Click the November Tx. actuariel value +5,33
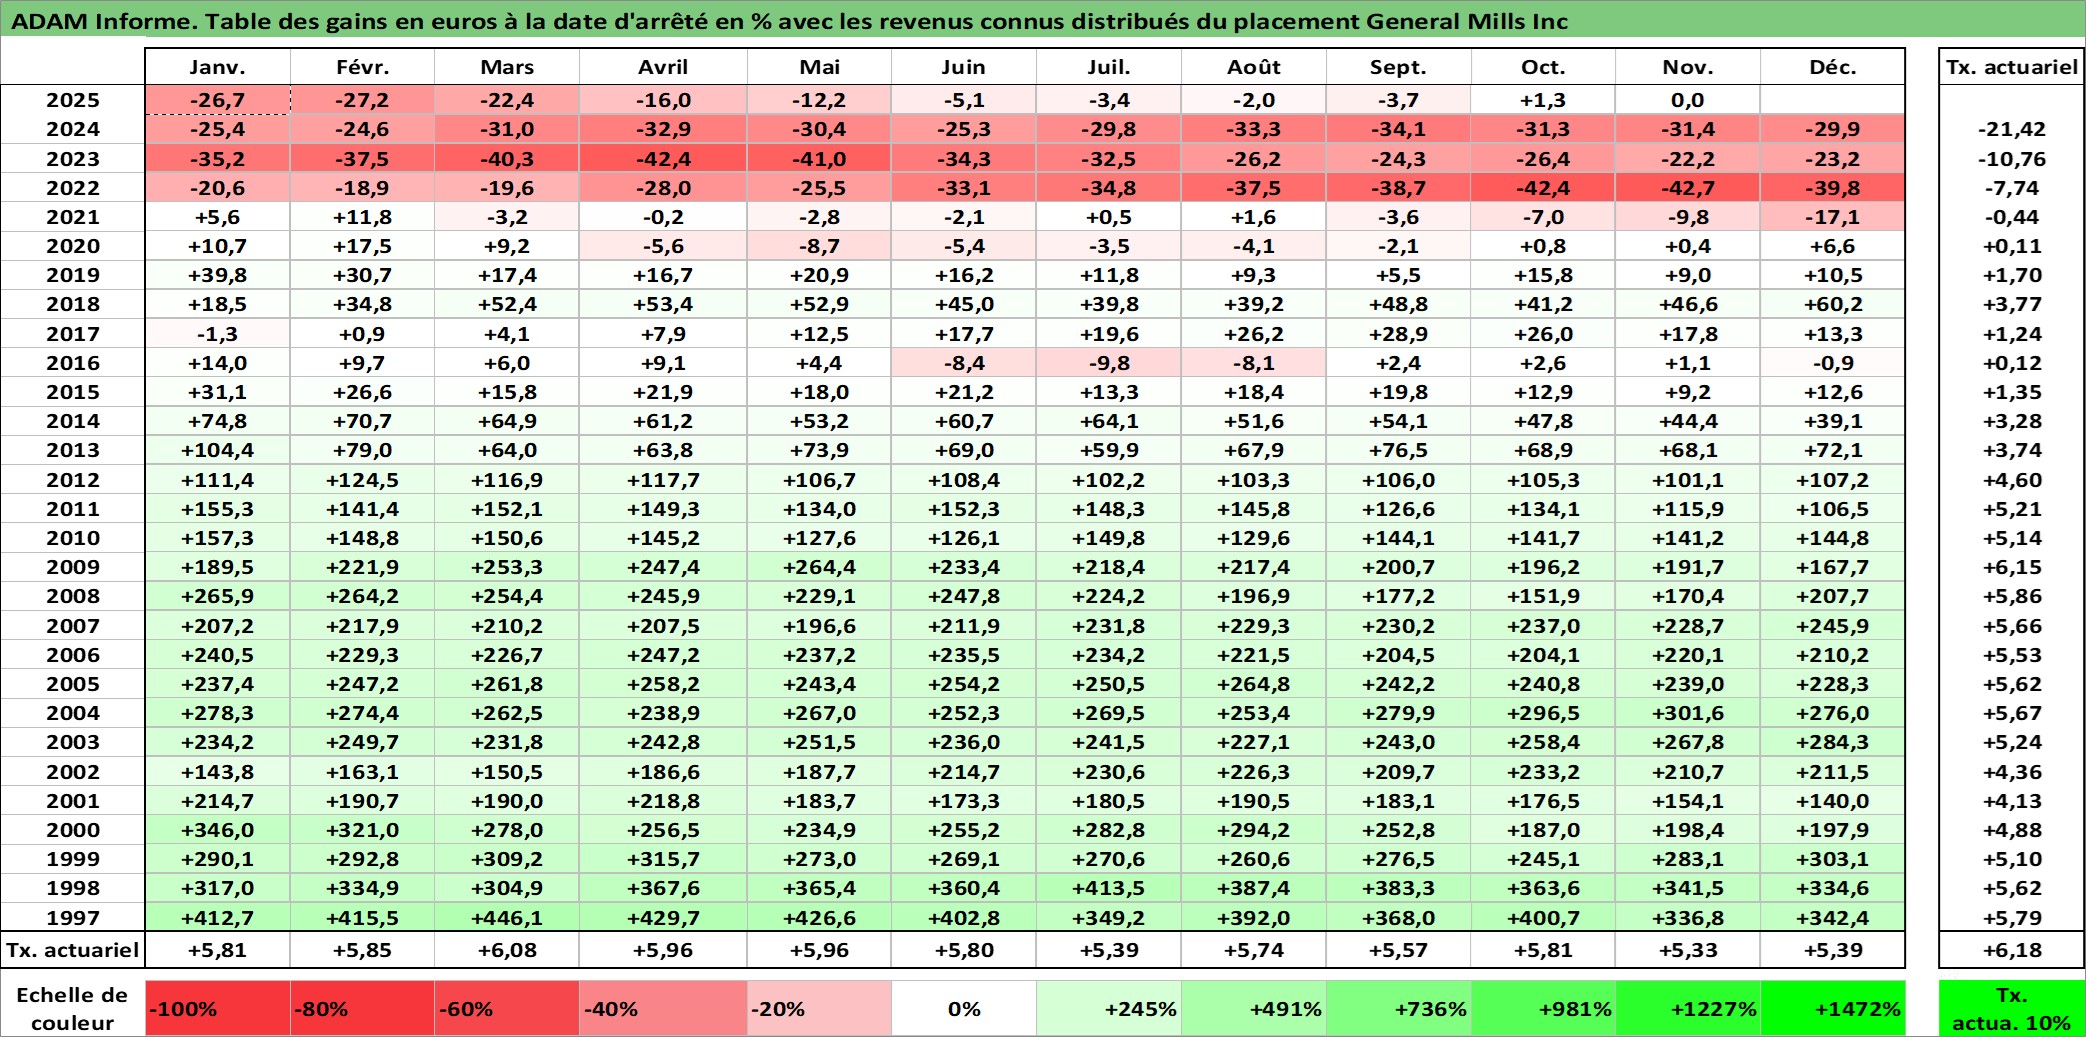This screenshot has width=2086, height=1037. [1688, 950]
